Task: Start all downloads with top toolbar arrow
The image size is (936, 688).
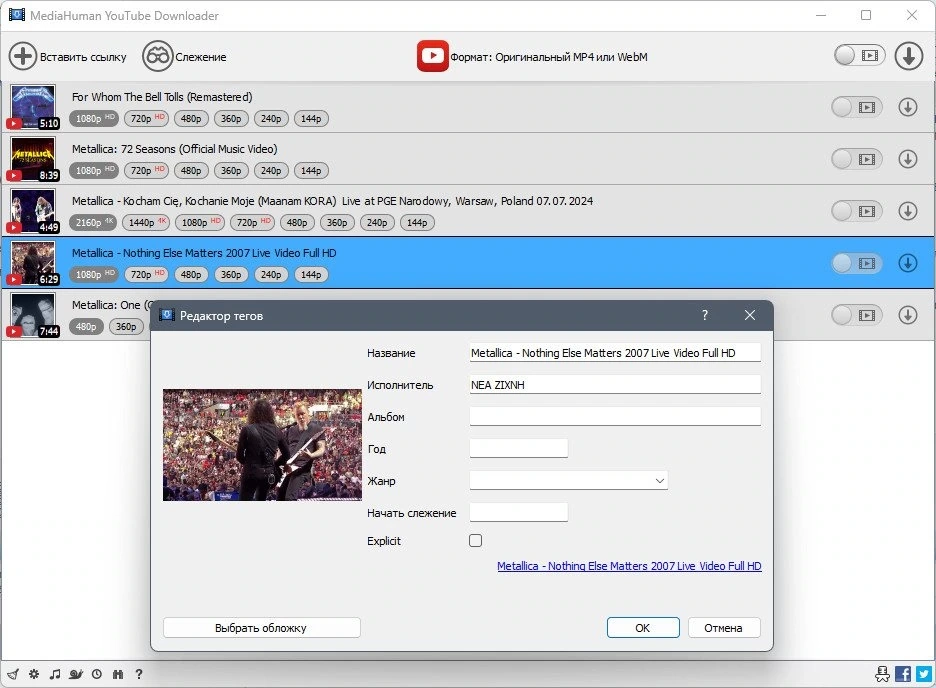Action: (x=909, y=56)
